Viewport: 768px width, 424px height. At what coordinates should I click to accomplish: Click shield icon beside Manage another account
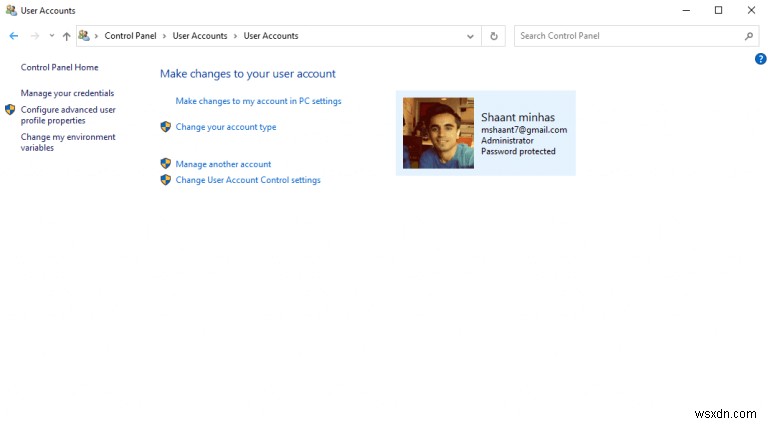tap(166, 164)
